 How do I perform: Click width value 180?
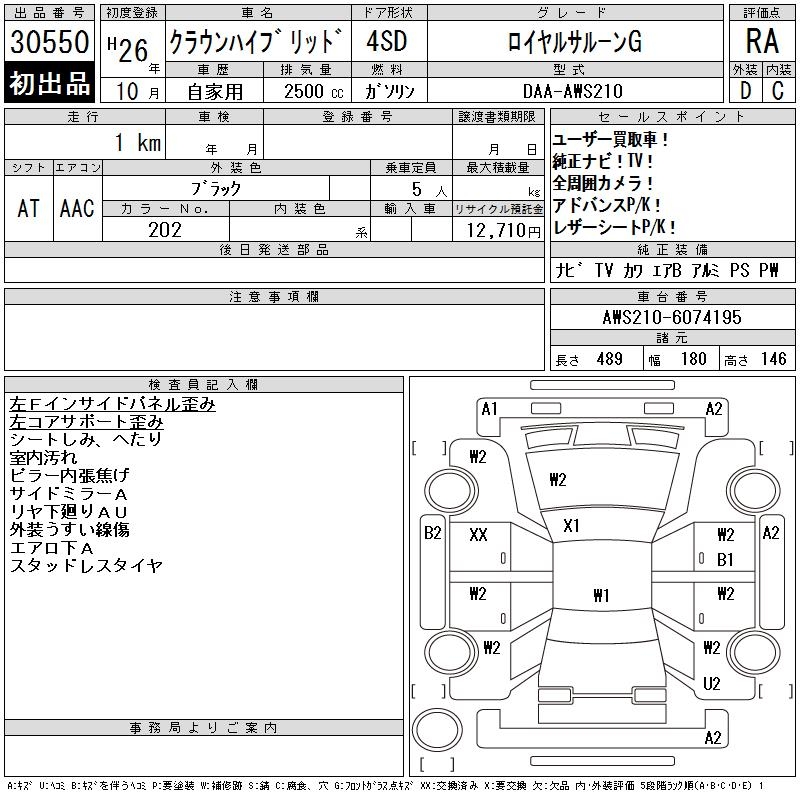pyautogui.click(x=694, y=359)
